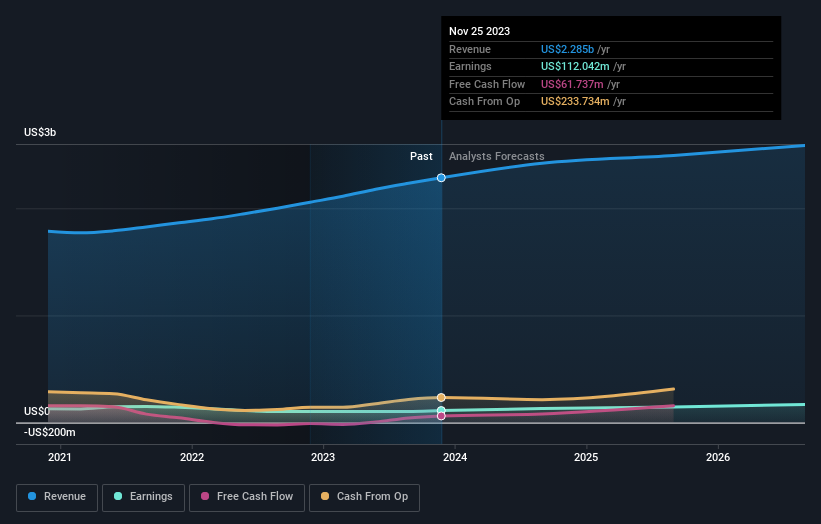Screen dimensions: 821x524
Task: Click the Free Cash Flow row label in tooltip
Action: 487,84
